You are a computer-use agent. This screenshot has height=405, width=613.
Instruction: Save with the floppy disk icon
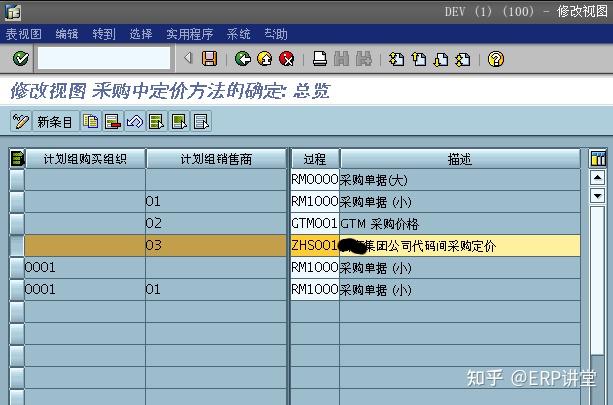[x=210, y=59]
